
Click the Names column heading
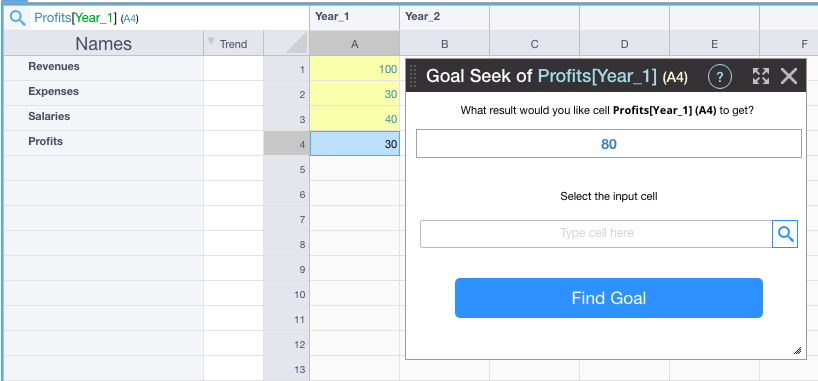[103, 43]
